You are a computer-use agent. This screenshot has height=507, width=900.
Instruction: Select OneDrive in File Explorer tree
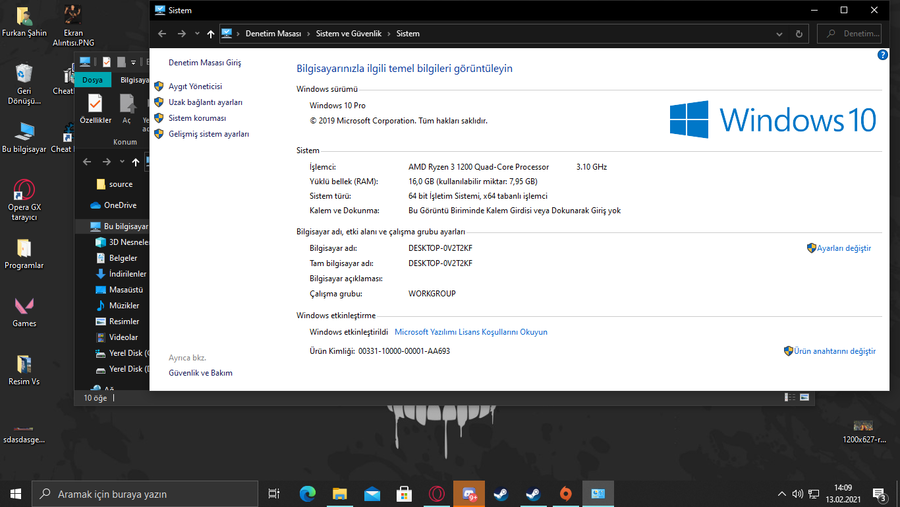[x=114, y=205]
